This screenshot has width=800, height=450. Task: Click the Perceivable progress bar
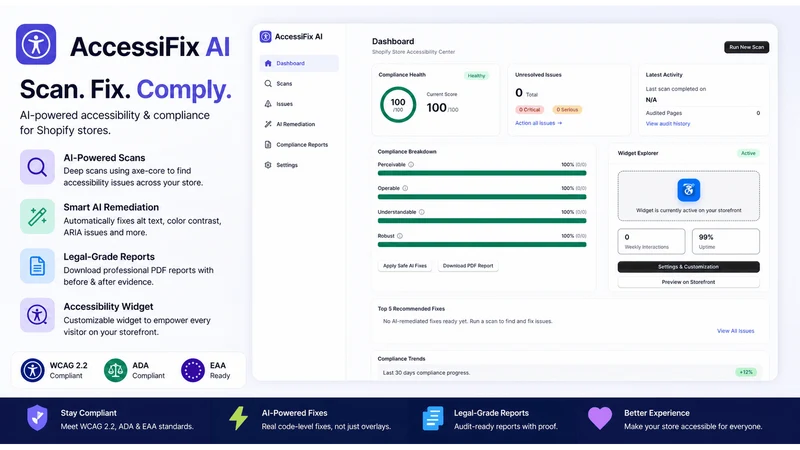coord(482,173)
